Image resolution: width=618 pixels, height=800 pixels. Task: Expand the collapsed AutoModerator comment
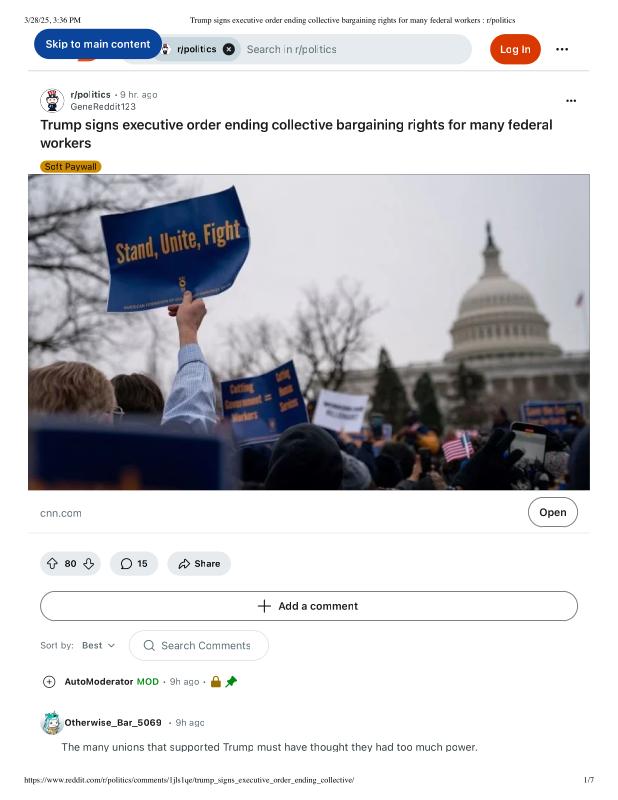click(x=49, y=682)
